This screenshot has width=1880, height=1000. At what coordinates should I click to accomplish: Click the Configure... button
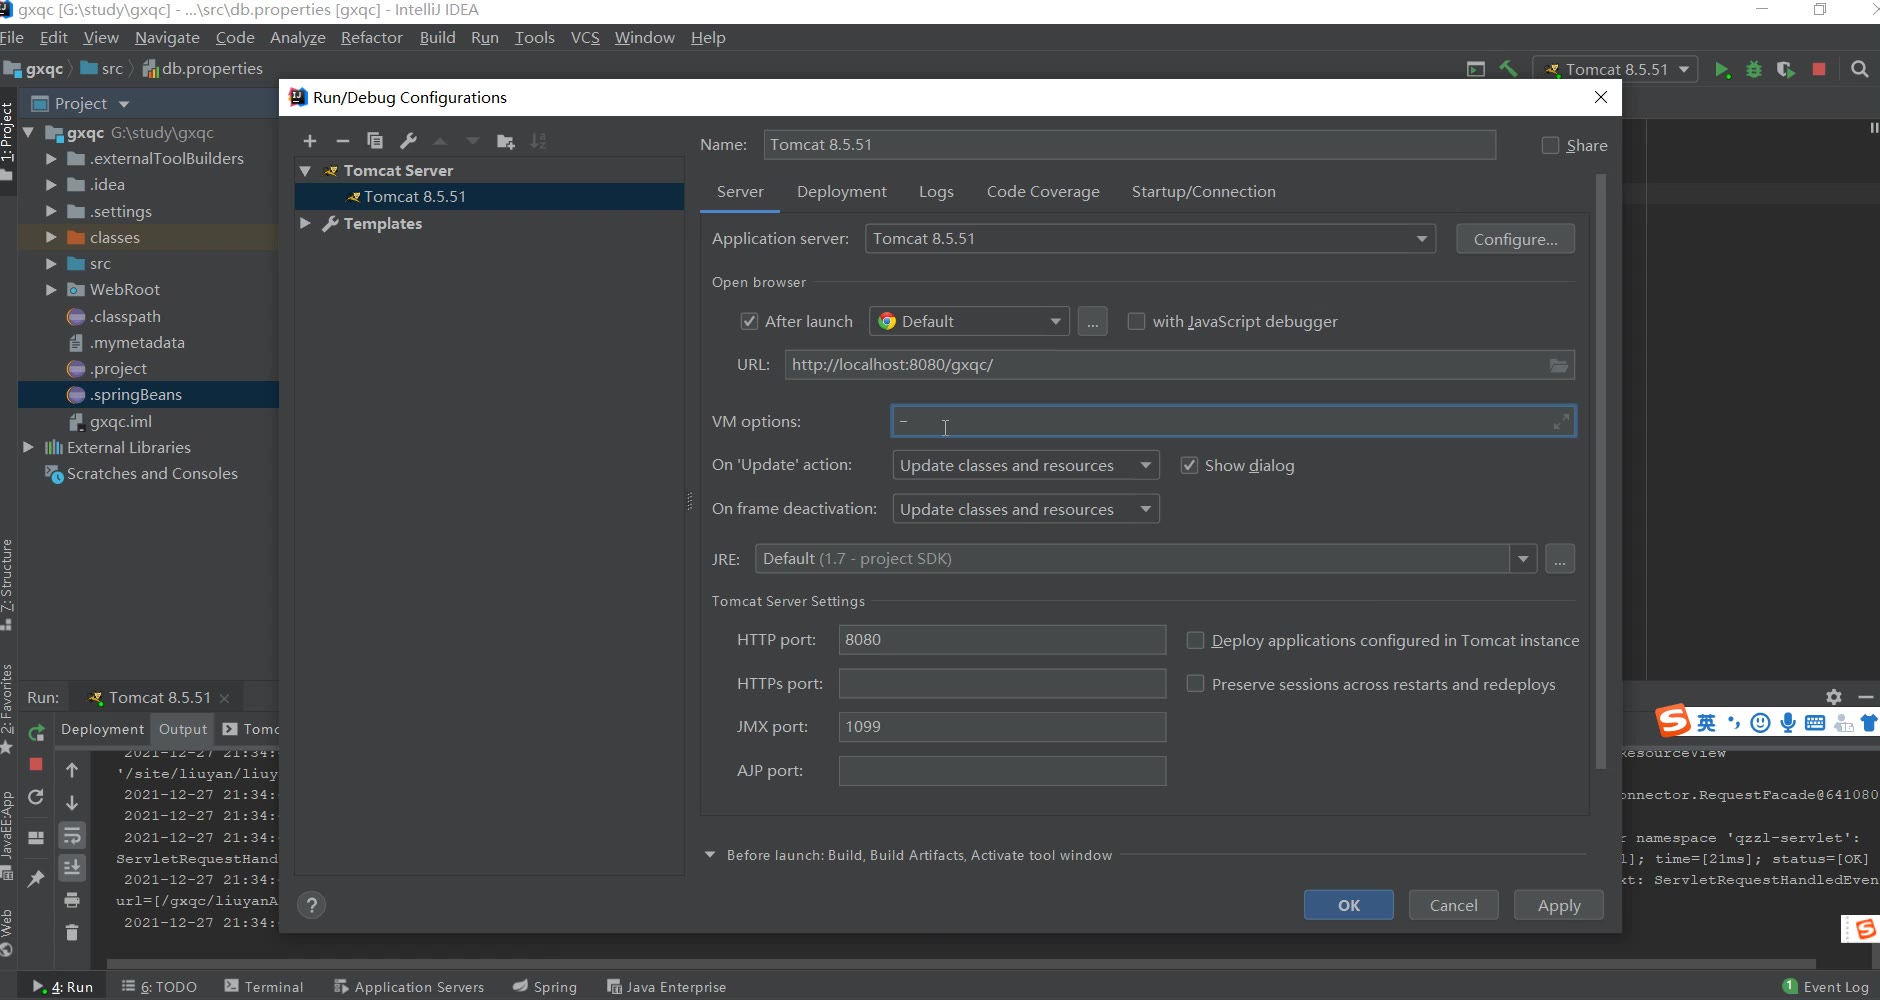pos(1515,239)
